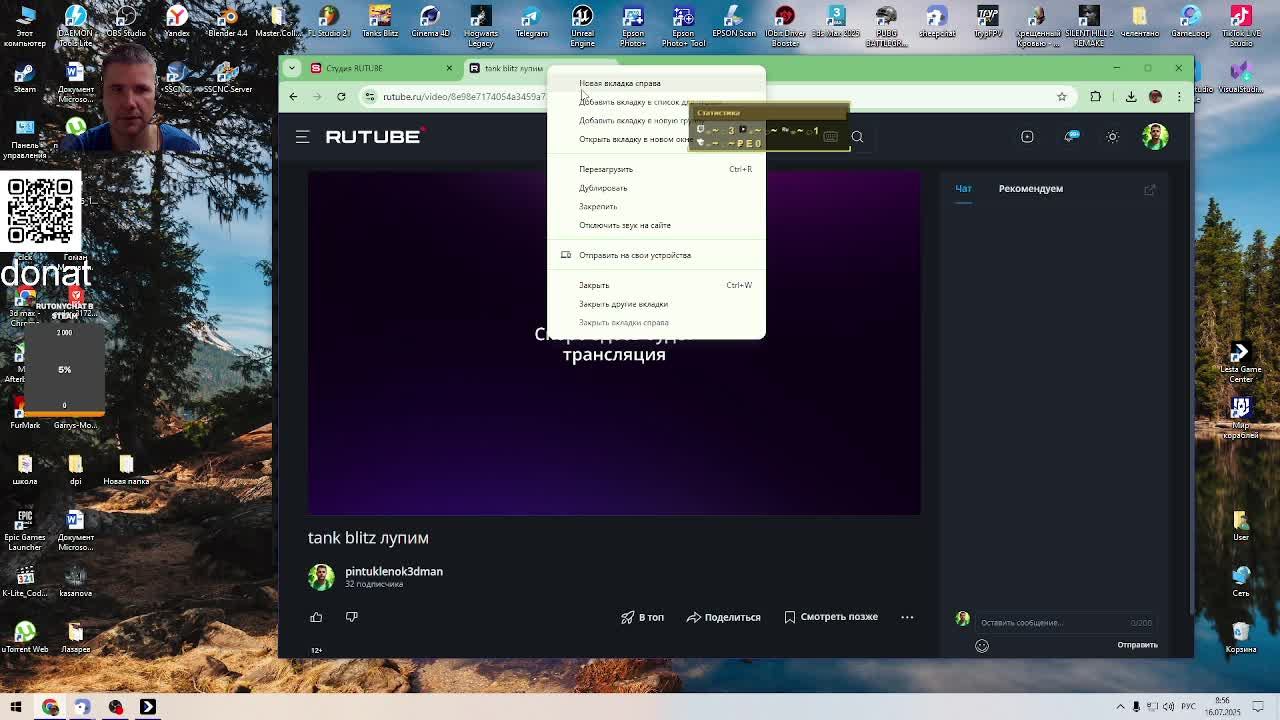This screenshot has width=1280, height=720.
Task: Toggle RUTUBE light/dark theme sun icon
Action: point(1112,137)
